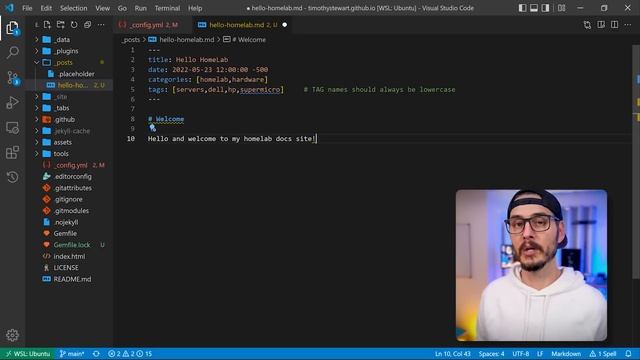Open the File menu
640x360 pixels.
(x=27, y=8)
